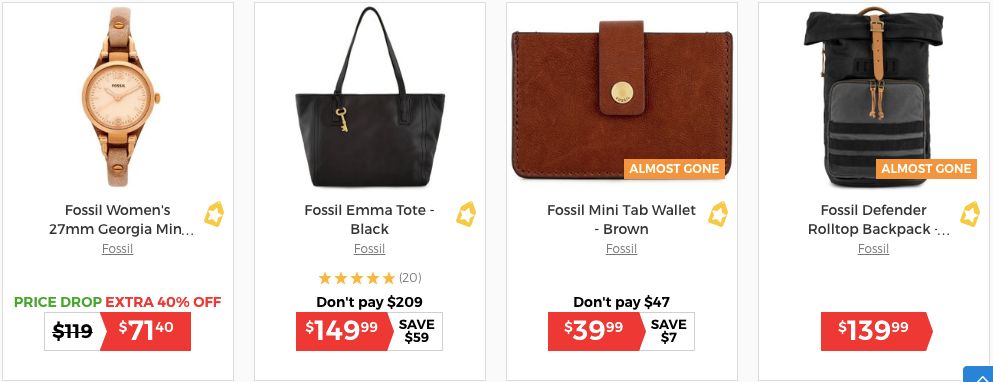Open the Defender Rolltop Backpack image
The image size is (993, 382).
(x=874, y=97)
